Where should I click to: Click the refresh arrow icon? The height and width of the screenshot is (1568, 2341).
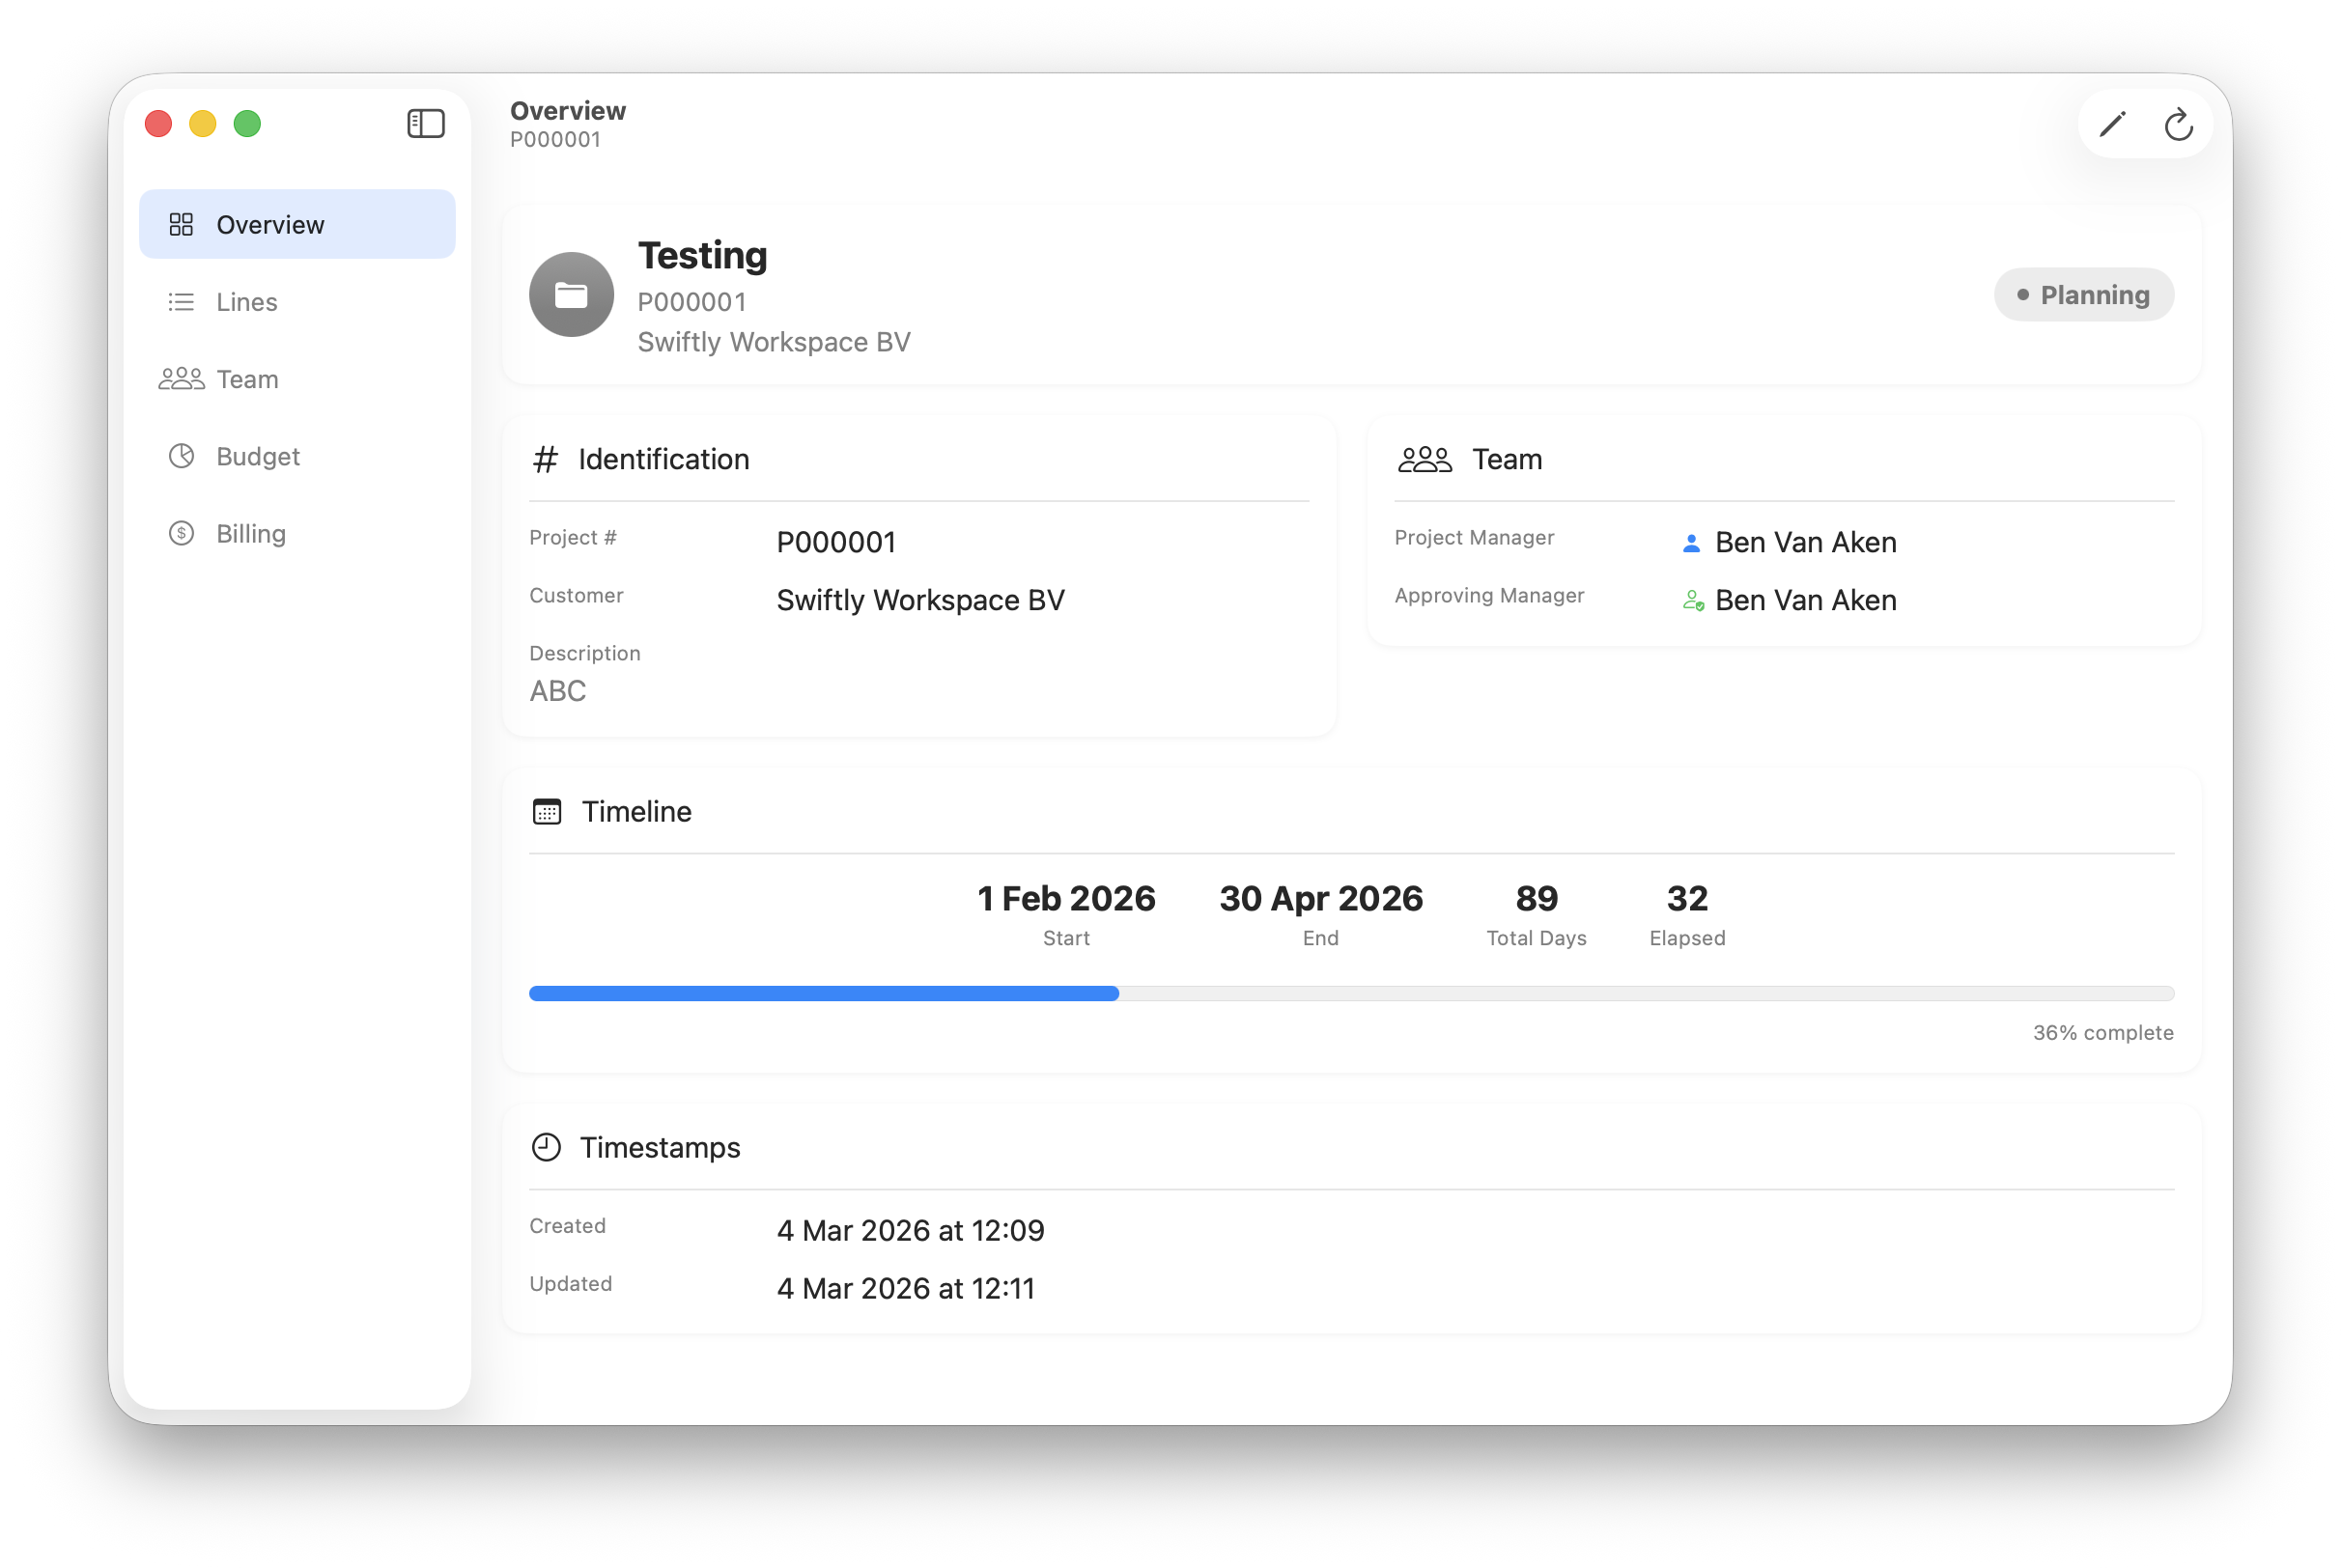click(2178, 125)
